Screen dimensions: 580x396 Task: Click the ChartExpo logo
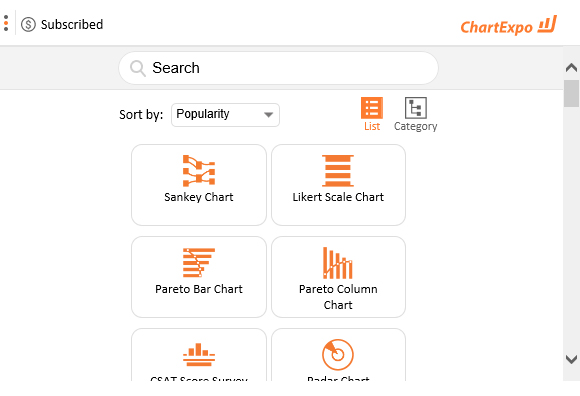[x=509, y=26]
